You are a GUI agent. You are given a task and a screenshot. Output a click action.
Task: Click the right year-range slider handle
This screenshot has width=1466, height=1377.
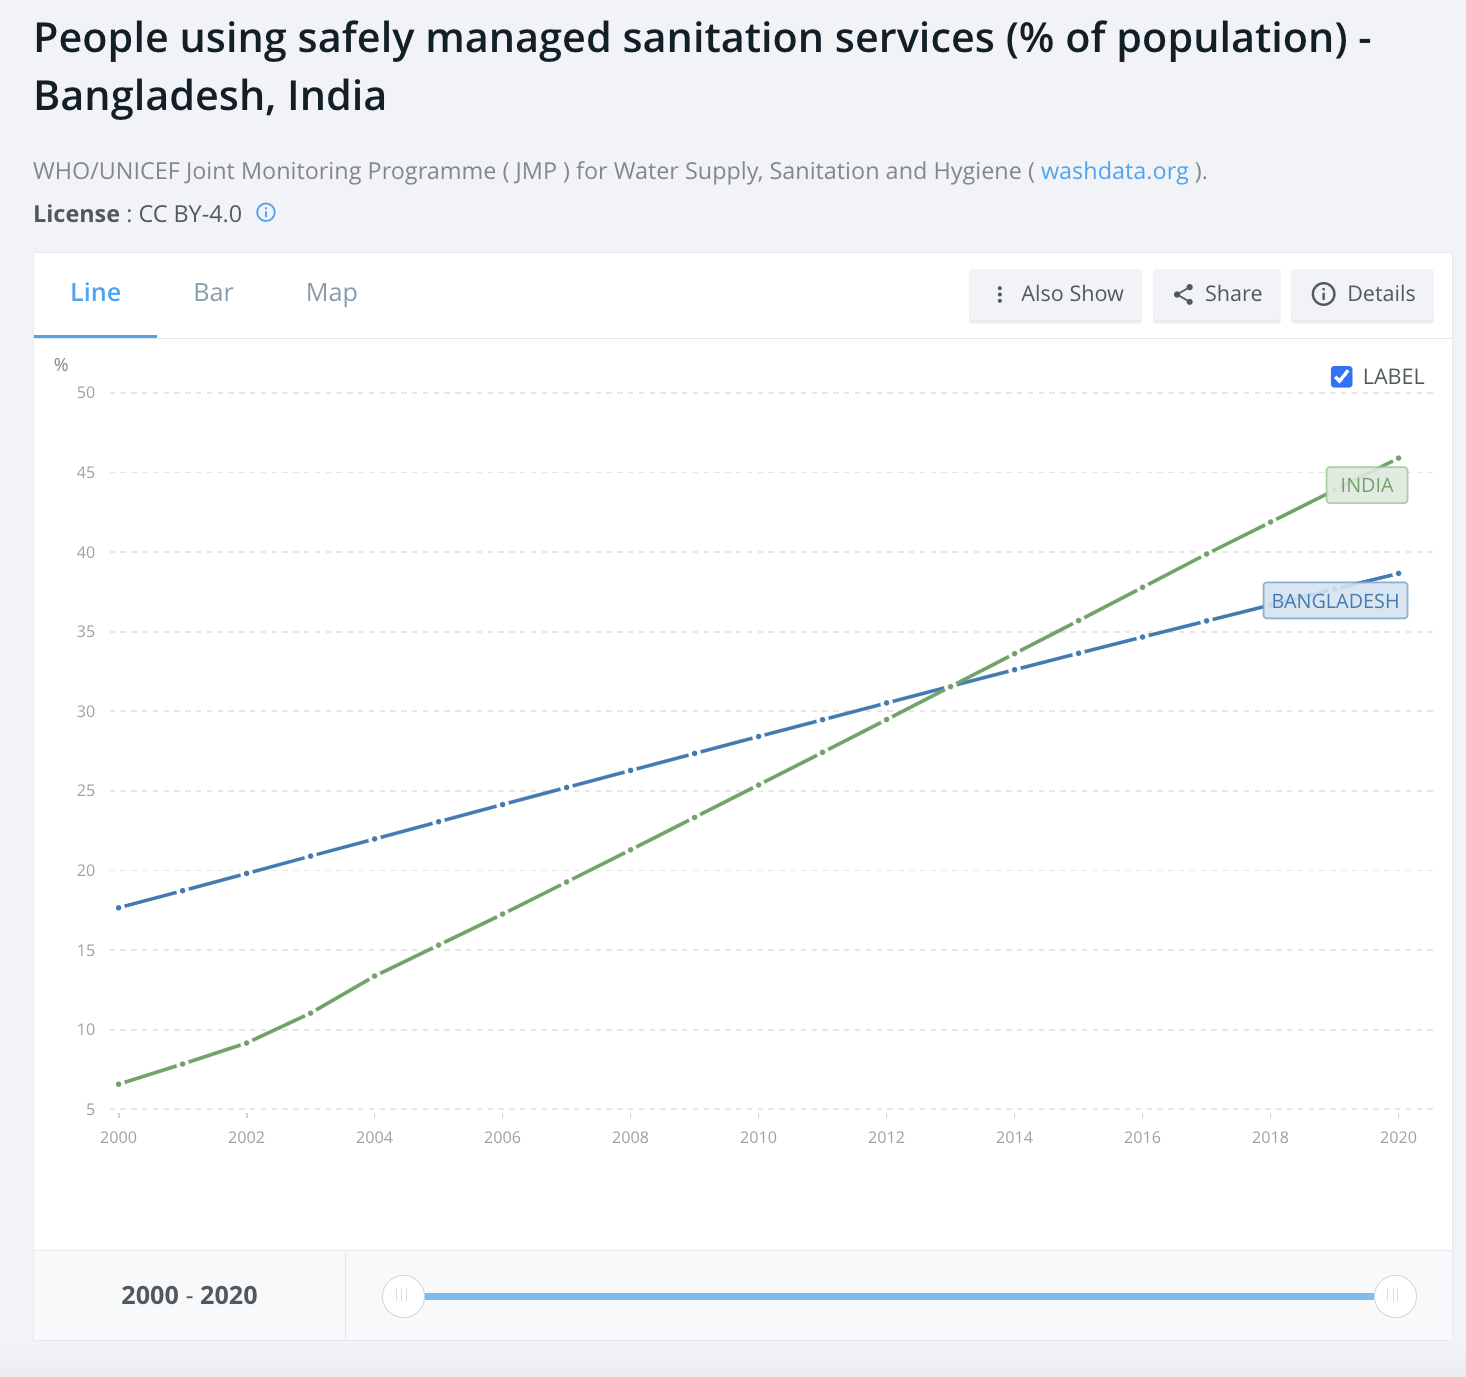[1395, 1296]
